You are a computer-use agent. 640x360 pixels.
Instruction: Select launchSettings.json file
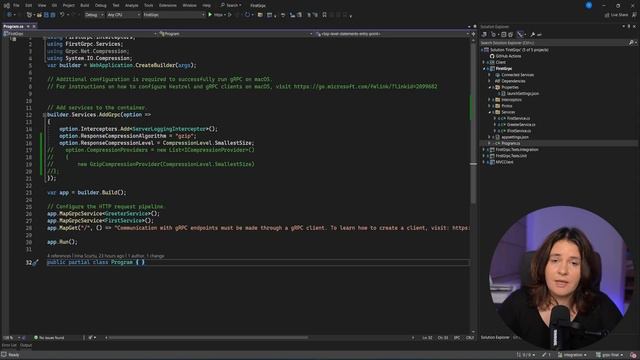point(522,93)
